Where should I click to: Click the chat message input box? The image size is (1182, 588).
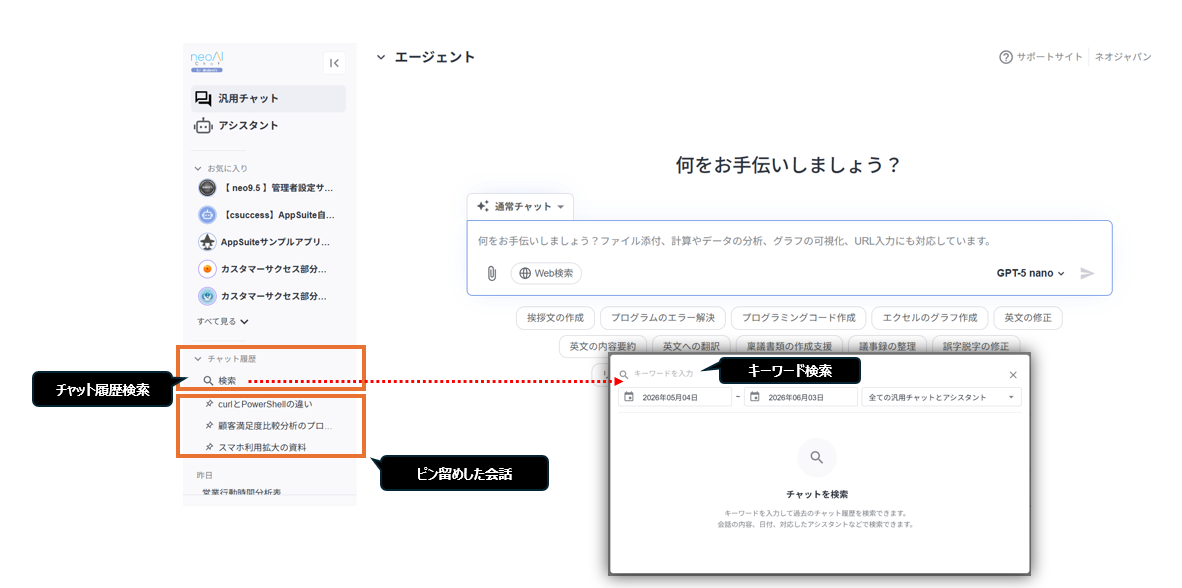point(789,242)
